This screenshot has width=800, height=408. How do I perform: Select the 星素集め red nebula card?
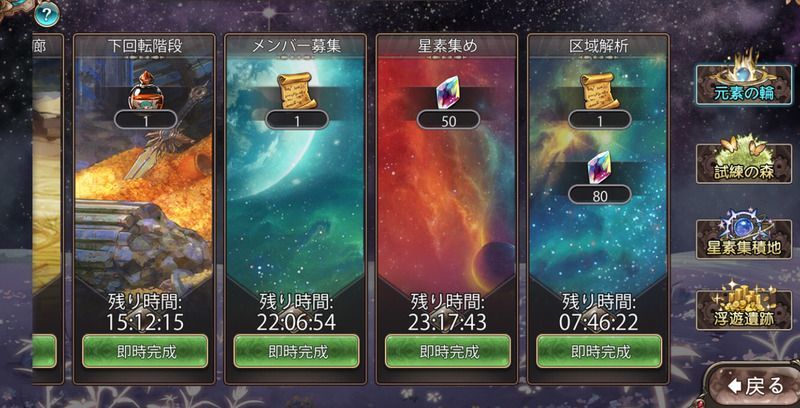(x=447, y=173)
